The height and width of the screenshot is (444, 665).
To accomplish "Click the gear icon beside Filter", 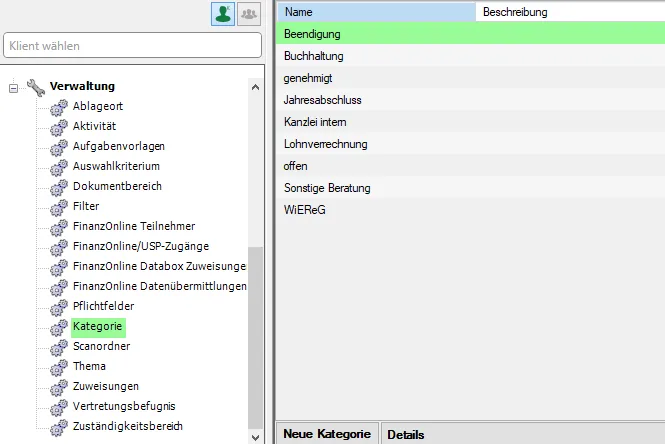I will 59,207.
